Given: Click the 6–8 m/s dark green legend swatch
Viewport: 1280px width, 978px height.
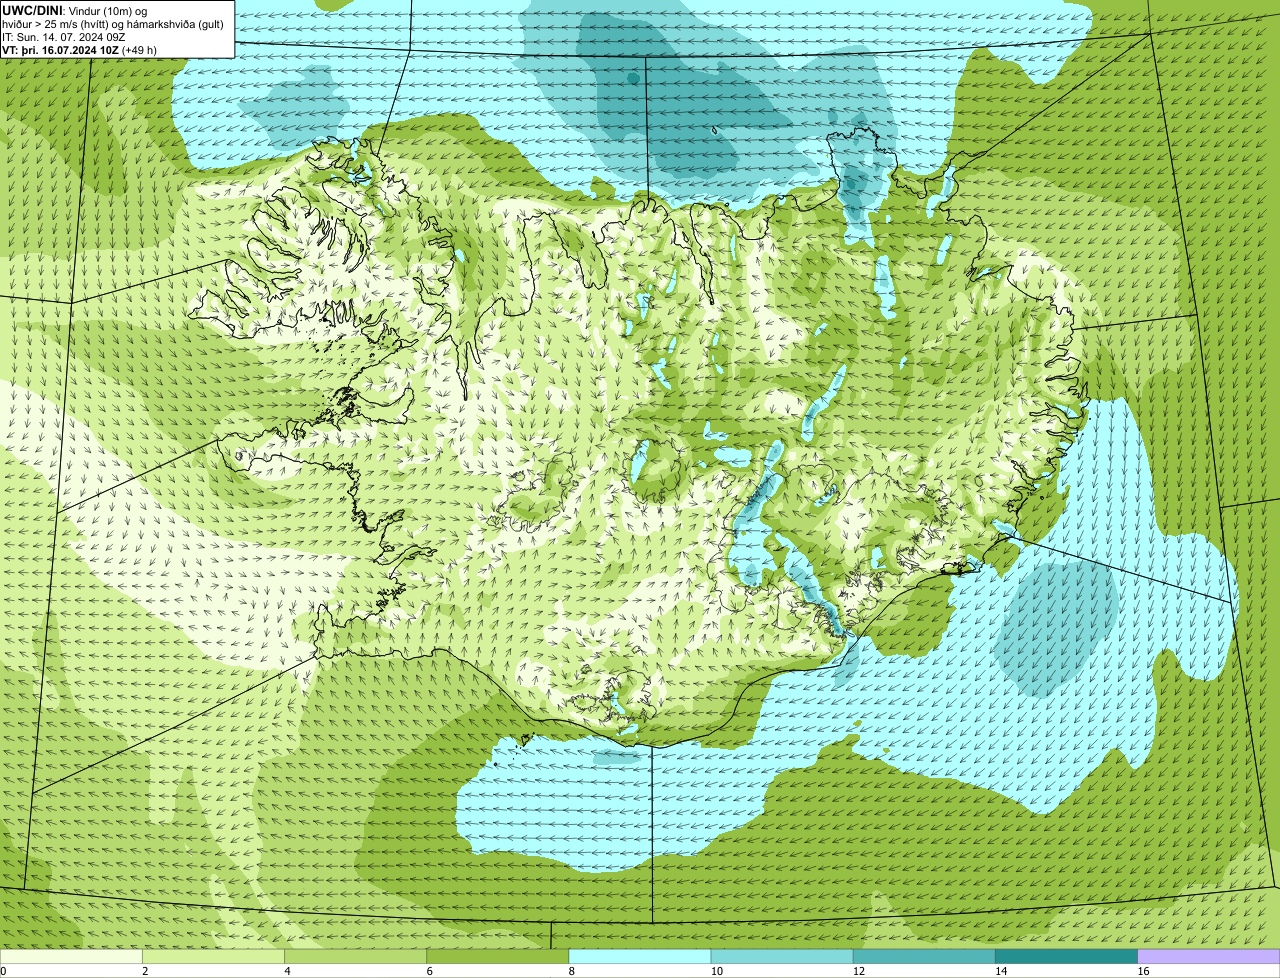Looking at the screenshot, I should [498, 957].
